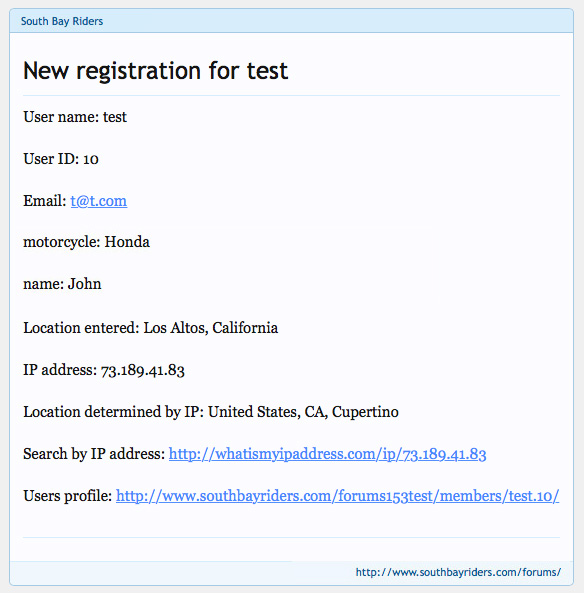Screen dimensions: 584x593
Task: Click the 'User ID: 10' line
Action: point(61,159)
